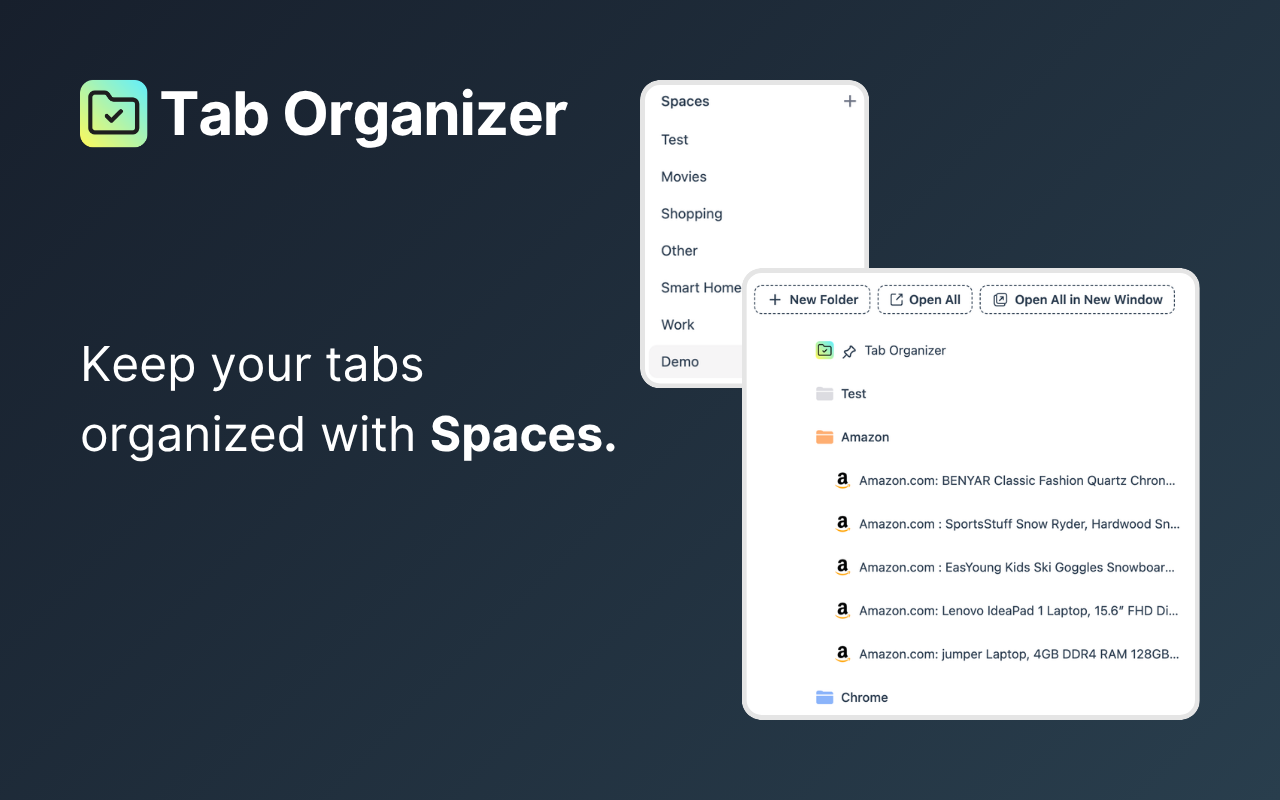Open the jumper Laptop 4GB DDR4 tab
The height and width of the screenshot is (800, 1280).
(x=1019, y=654)
